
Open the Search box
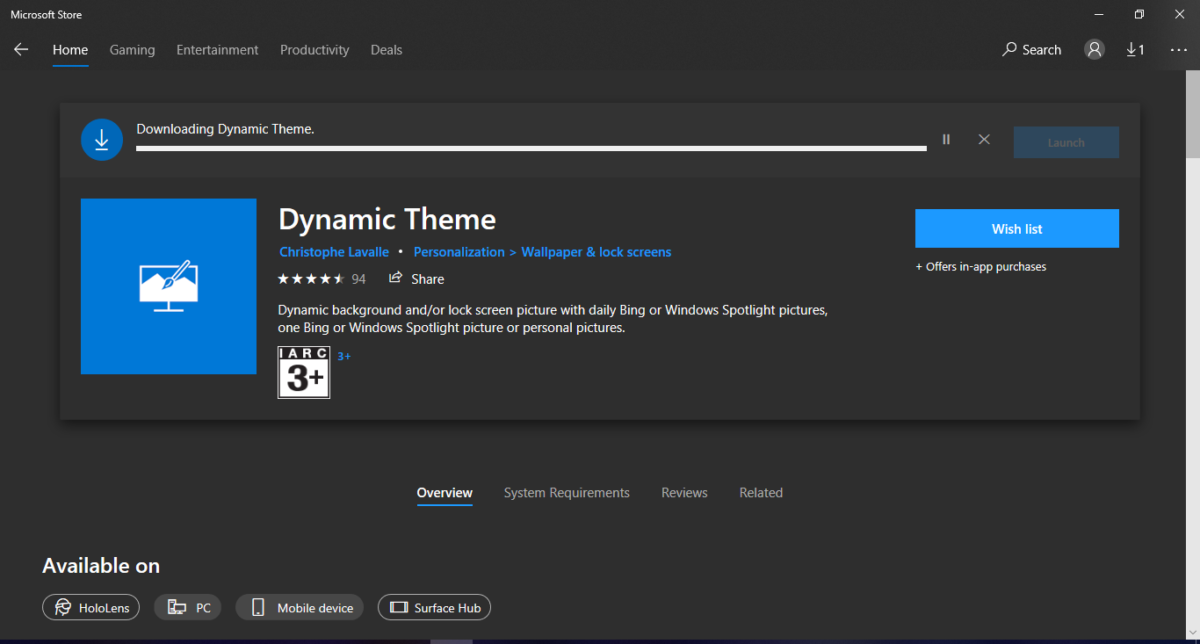[x=1032, y=50]
